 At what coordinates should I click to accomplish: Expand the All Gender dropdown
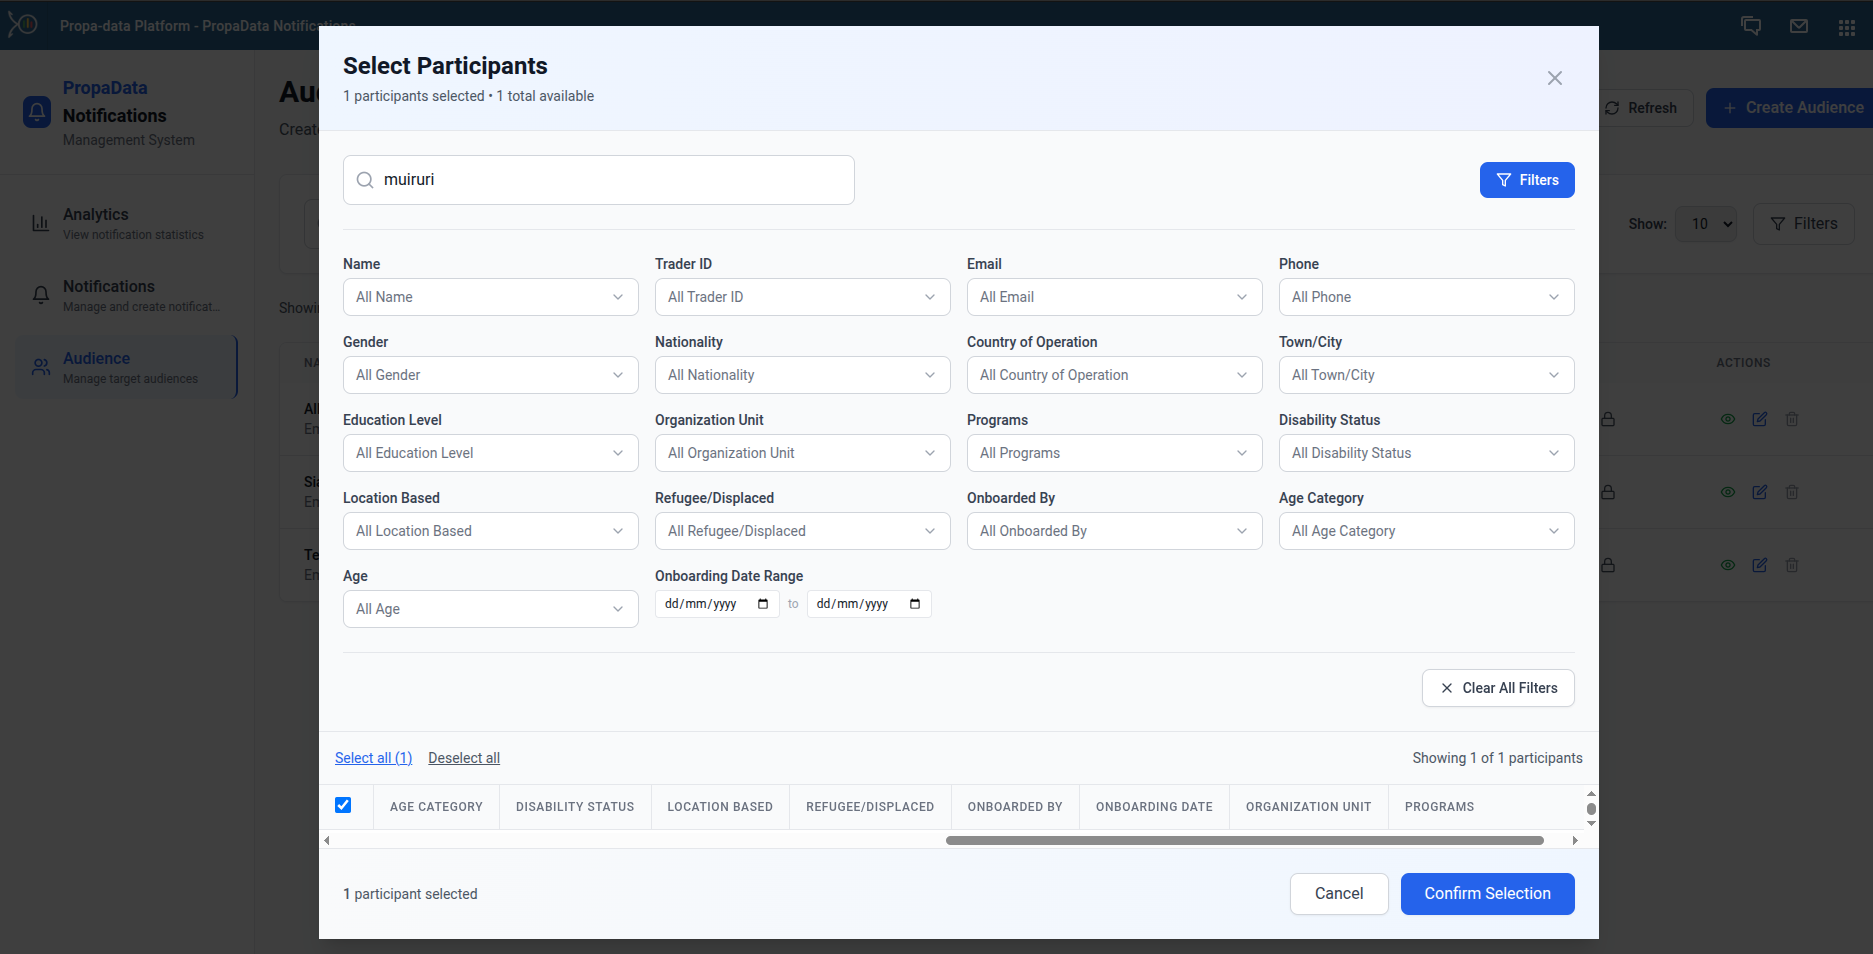click(x=490, y=375)
